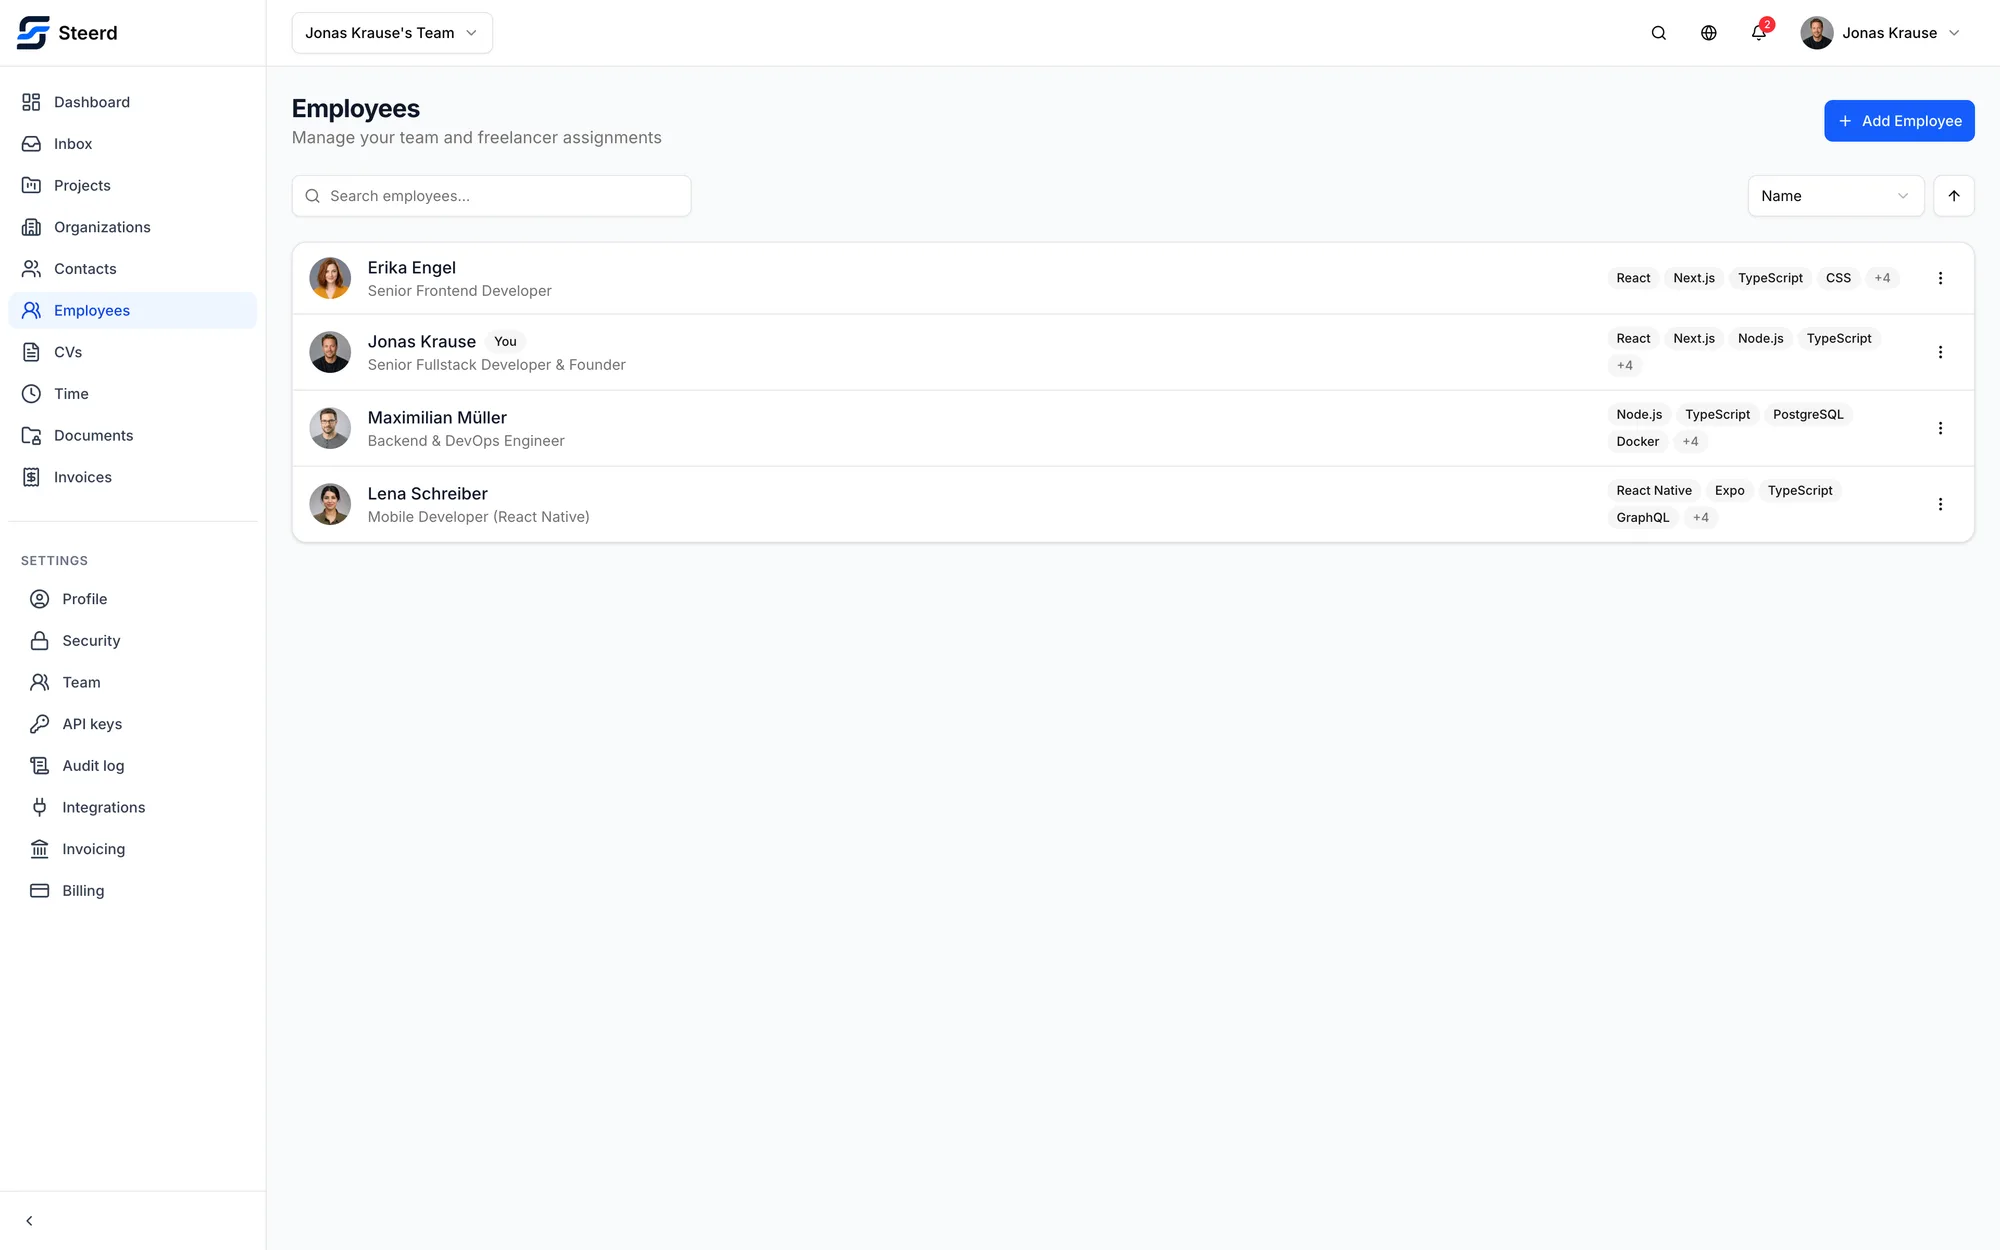The image size is (2000, 1250).
Task: Click the Invoicing bank icon
Action: [x=40, y=849]
